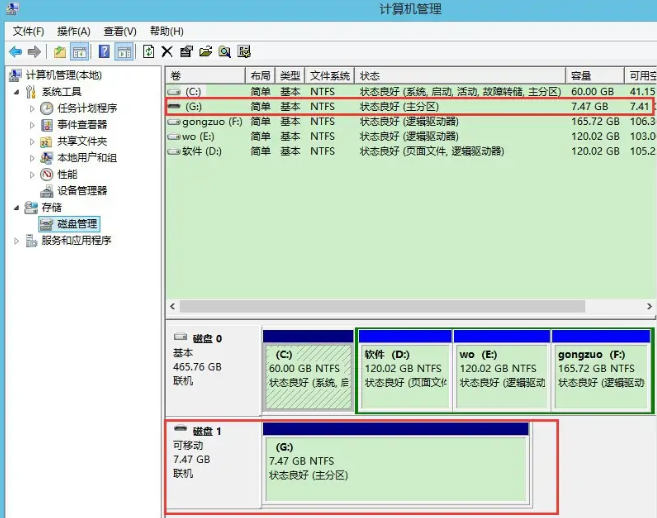Select the 软件 (D:) partition block
Viewport: 657px width, 518px height.
pyautogui.click(x=403, y=375)
